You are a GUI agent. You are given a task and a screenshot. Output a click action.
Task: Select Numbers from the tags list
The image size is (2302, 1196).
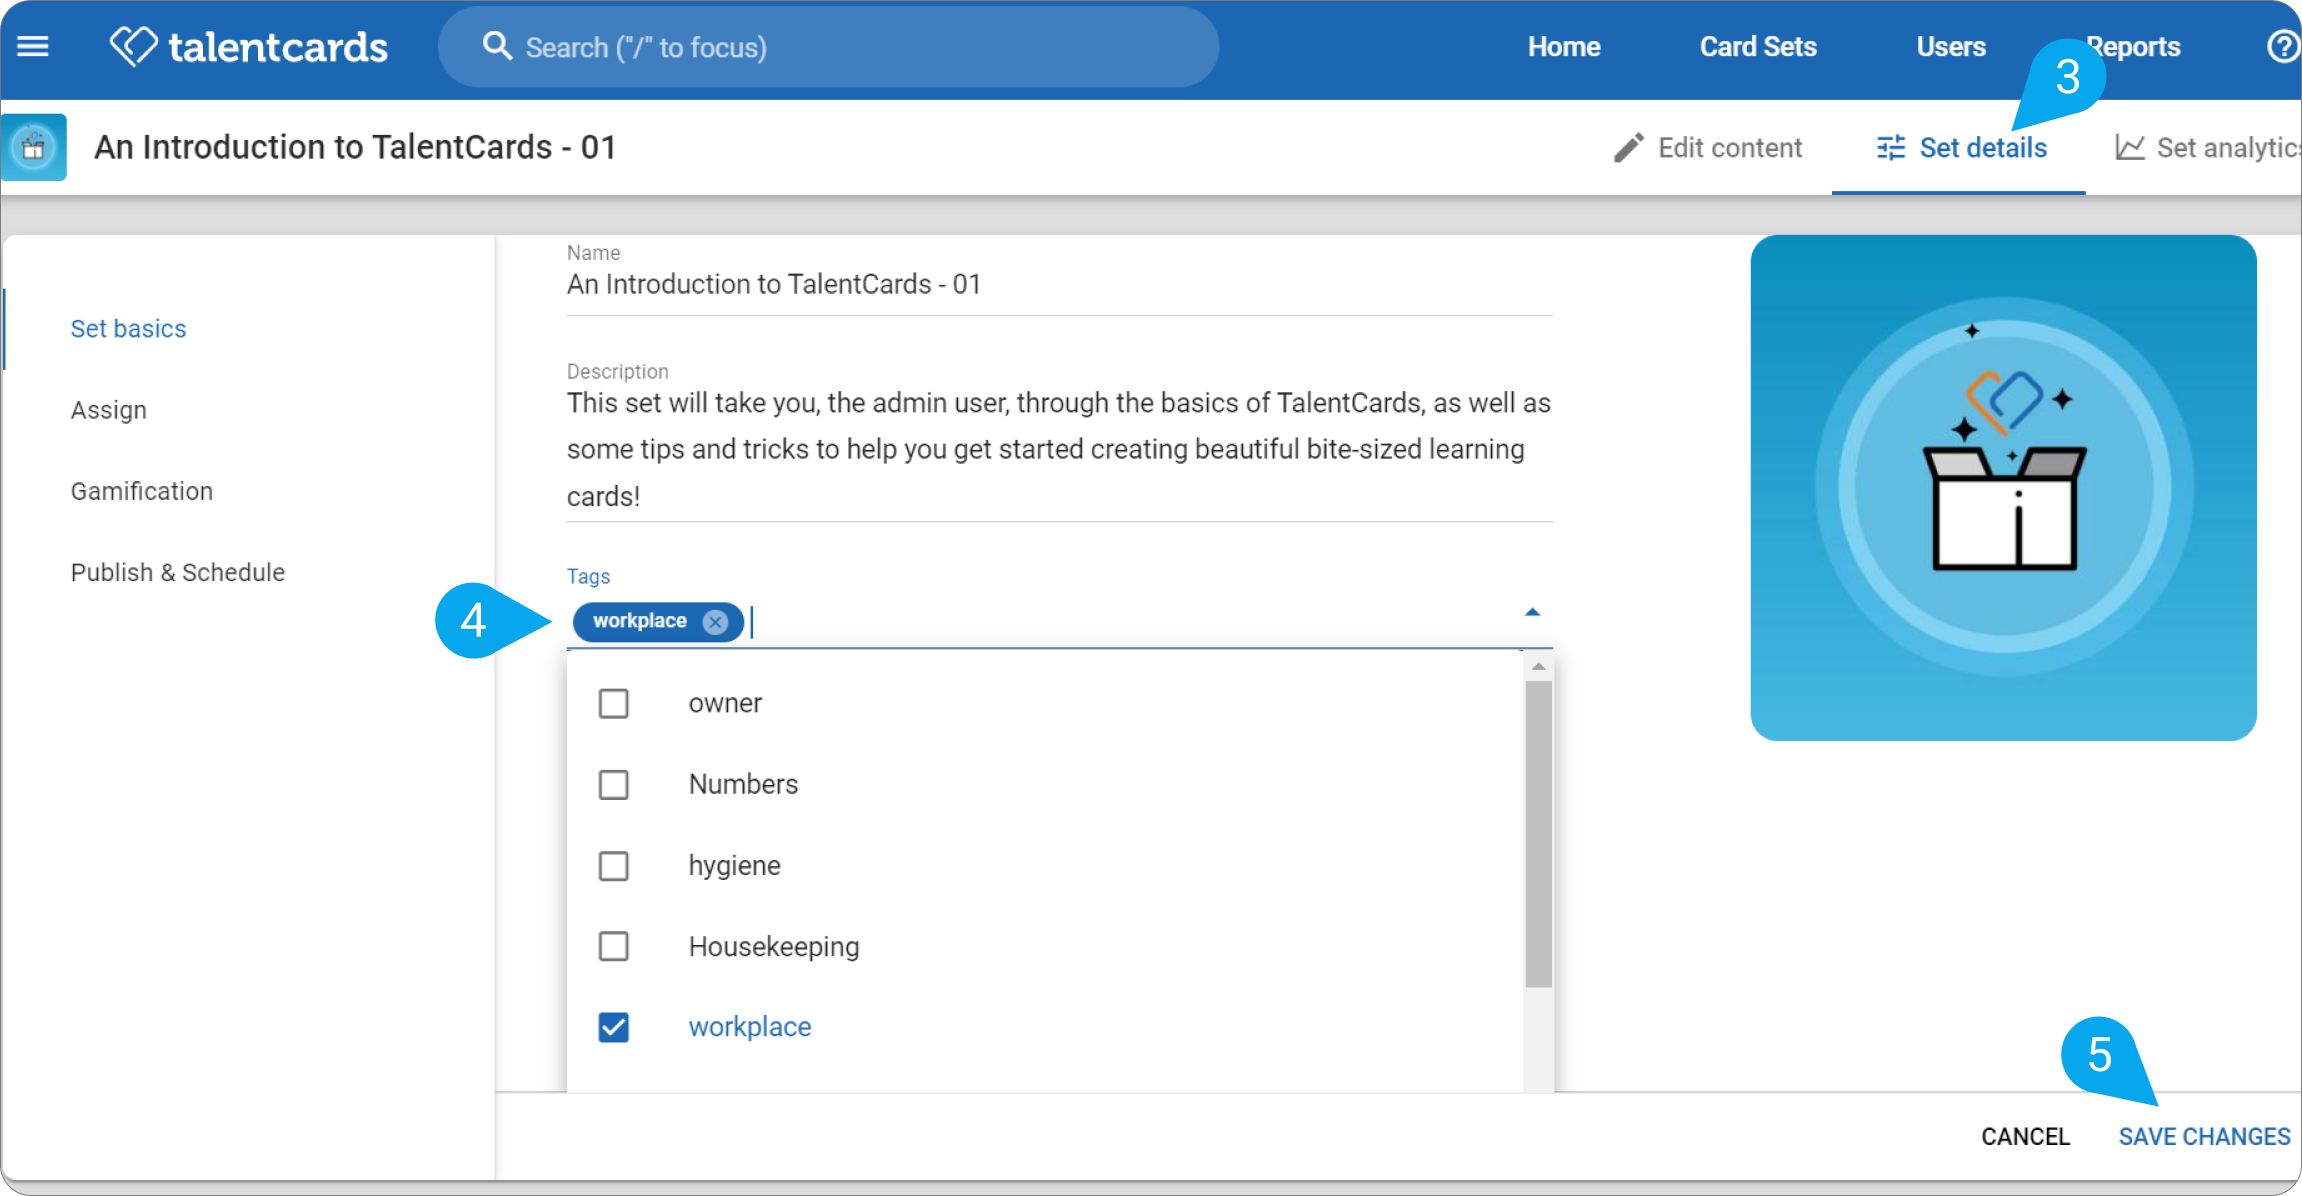click(743, 785)
